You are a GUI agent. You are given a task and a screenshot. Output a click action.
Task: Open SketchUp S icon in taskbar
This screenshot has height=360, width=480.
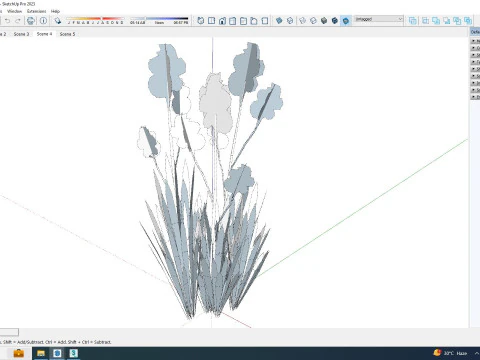73,353
